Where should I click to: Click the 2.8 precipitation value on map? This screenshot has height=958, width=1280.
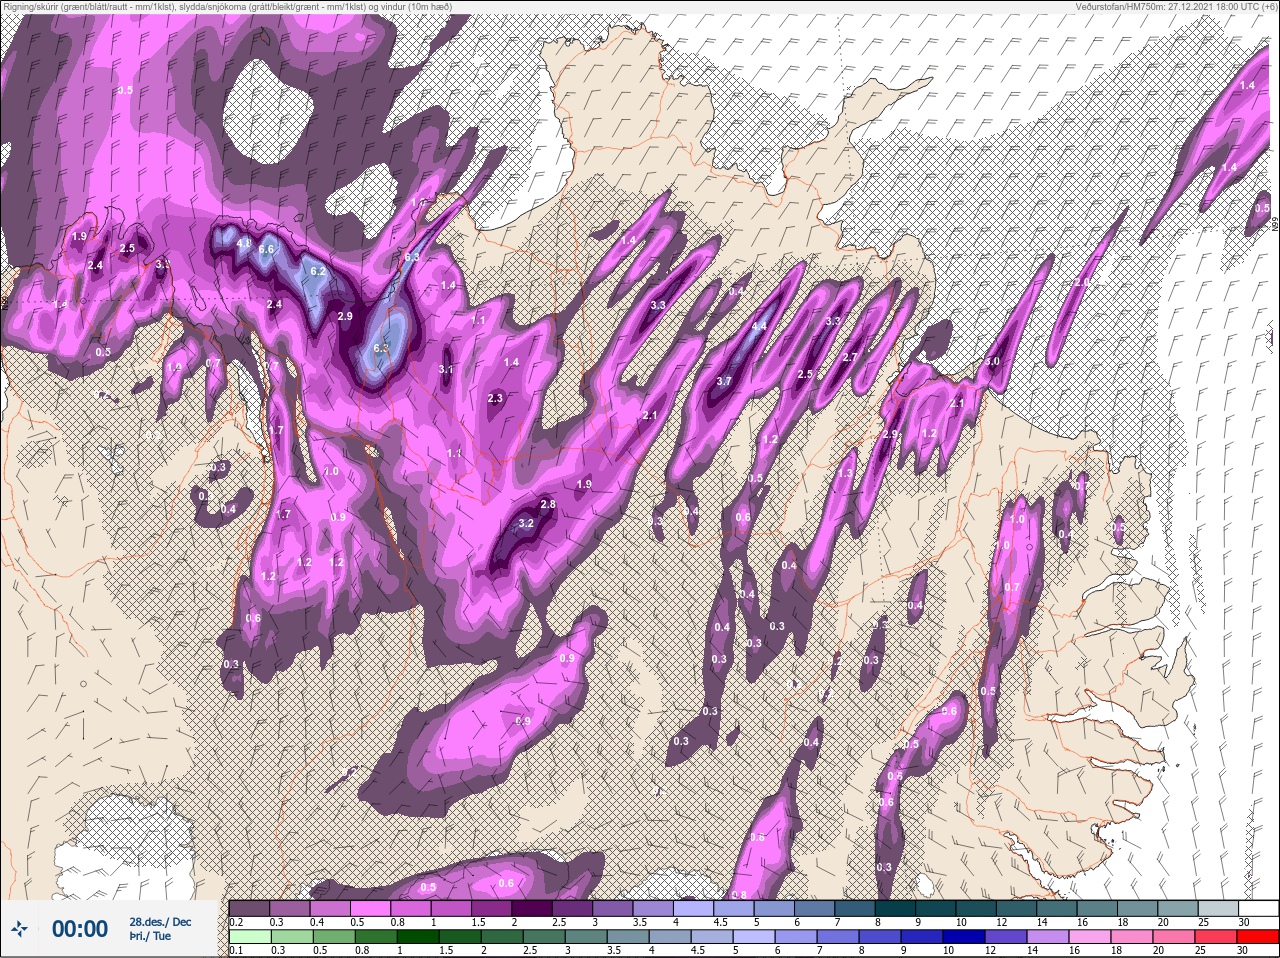pyautogui.click(x=547, y=504)
